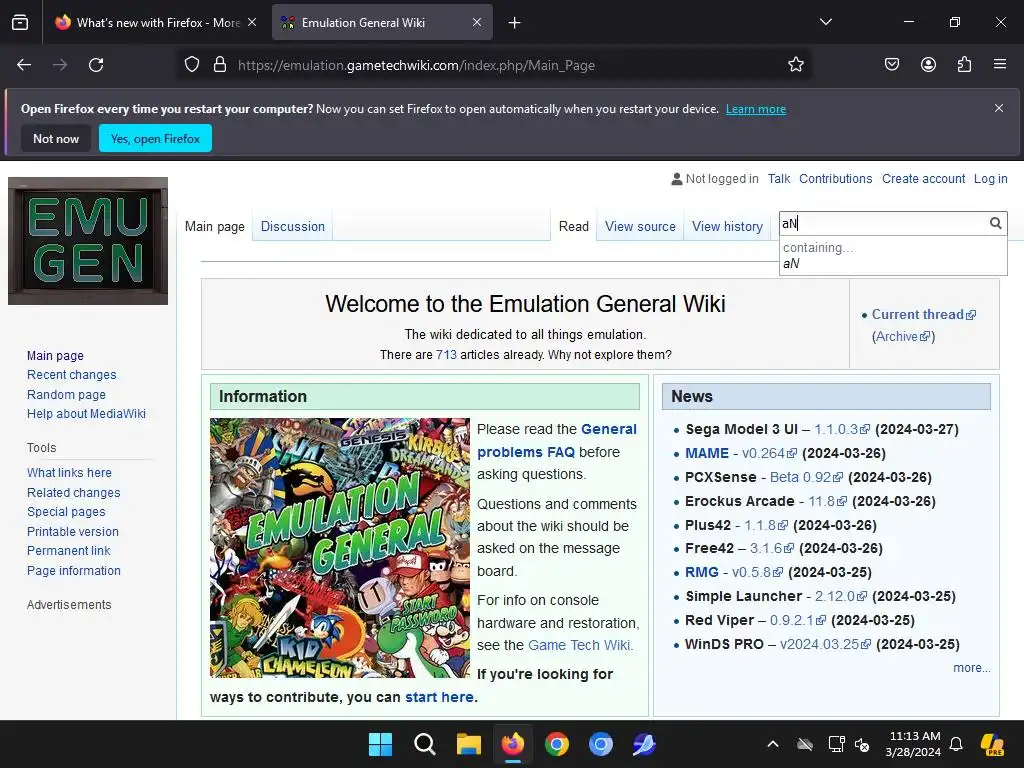Click the muted volume tray icon

tap(862, 744)
